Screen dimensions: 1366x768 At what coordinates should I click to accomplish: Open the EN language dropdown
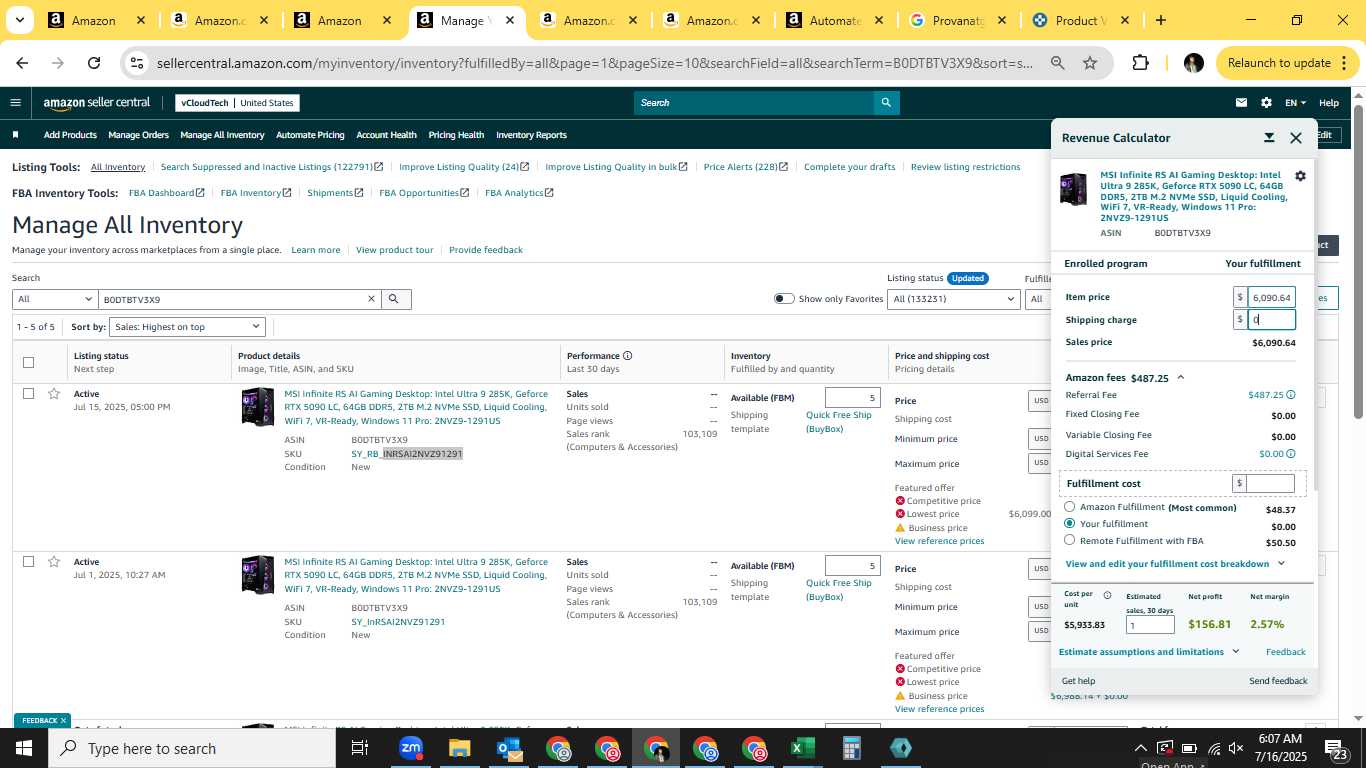(x=1295, y=102)
